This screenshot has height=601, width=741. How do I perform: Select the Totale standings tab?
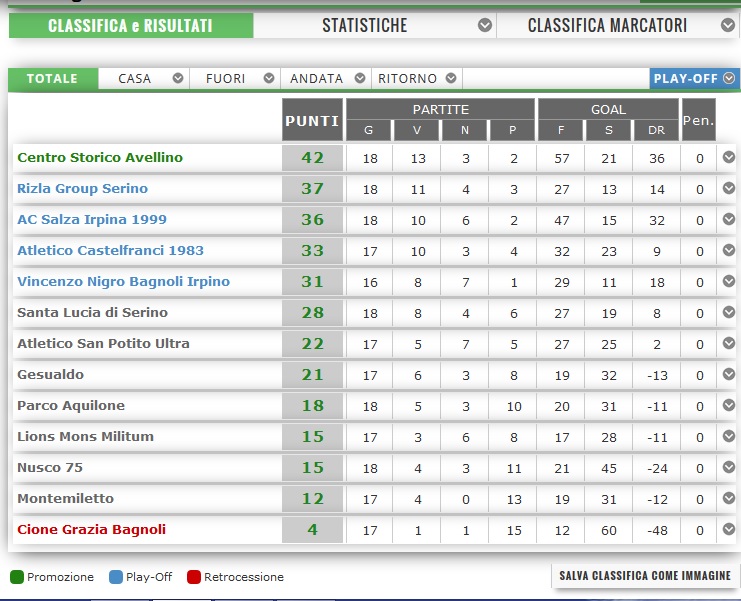[x=52, y=78]
